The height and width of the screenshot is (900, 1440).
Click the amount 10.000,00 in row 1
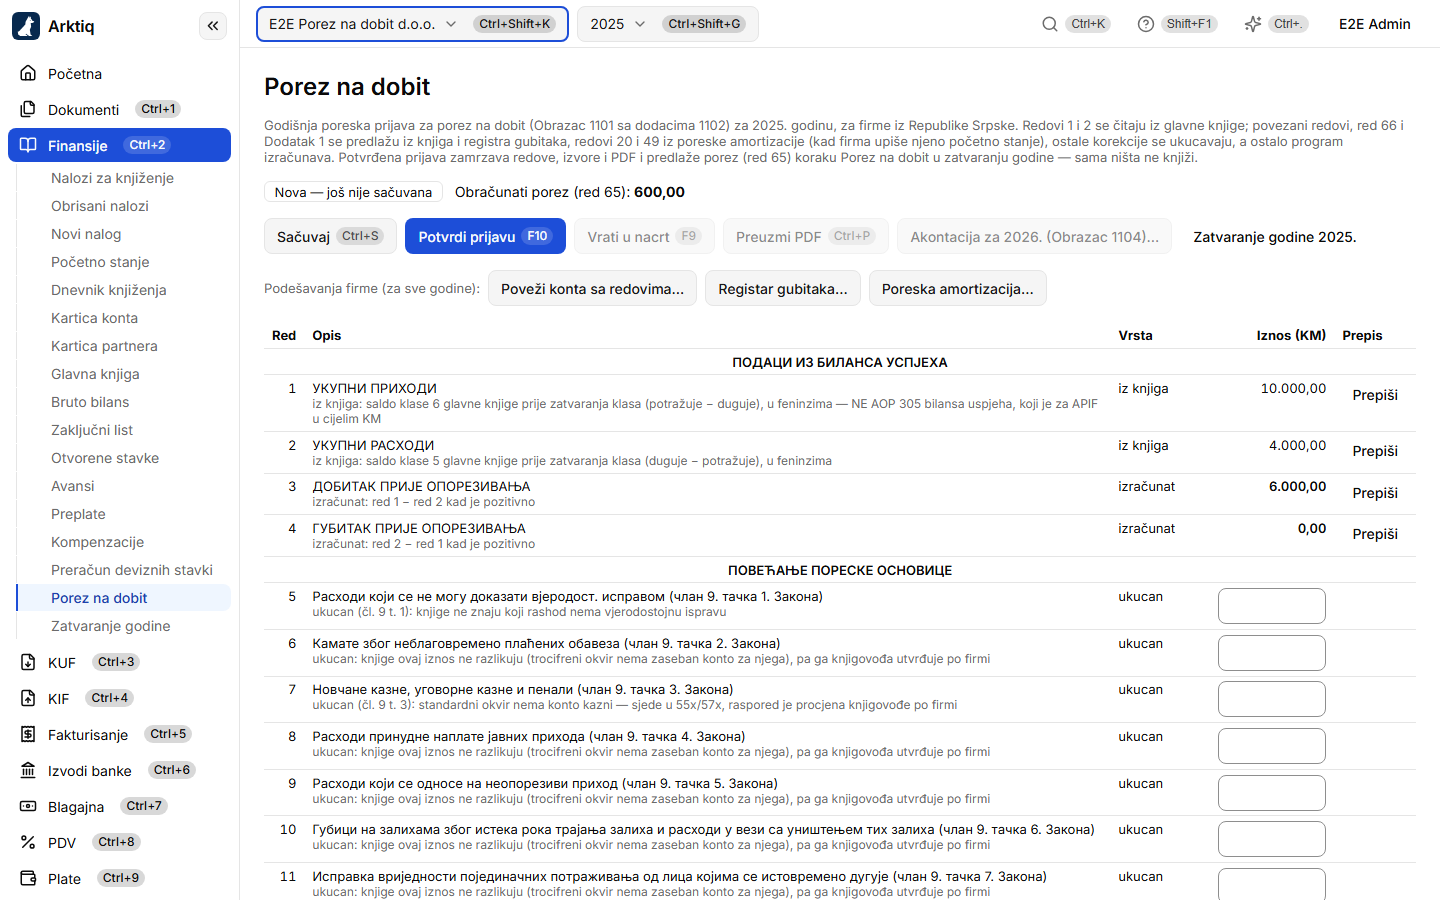click(1293, 389)
